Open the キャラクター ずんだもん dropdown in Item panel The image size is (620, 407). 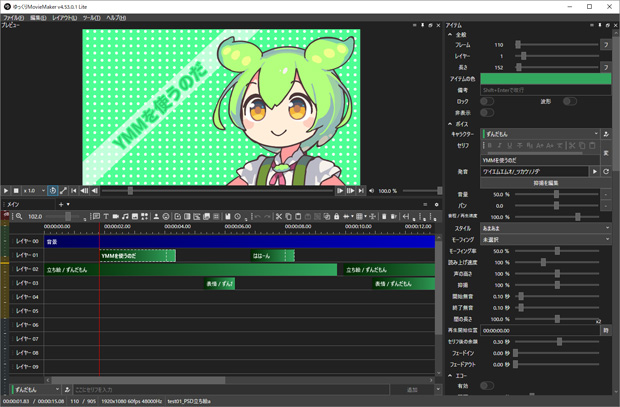tap(540, 134)
